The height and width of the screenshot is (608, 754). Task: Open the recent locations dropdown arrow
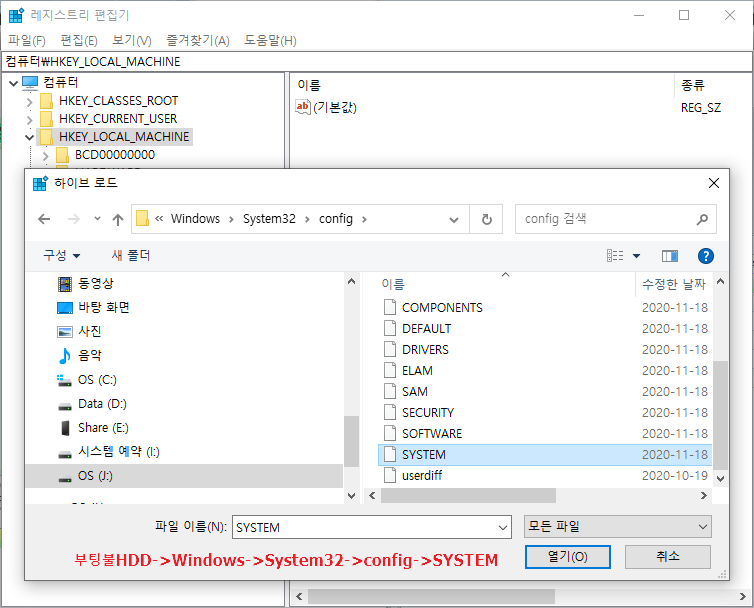click(x=98, y=219)
